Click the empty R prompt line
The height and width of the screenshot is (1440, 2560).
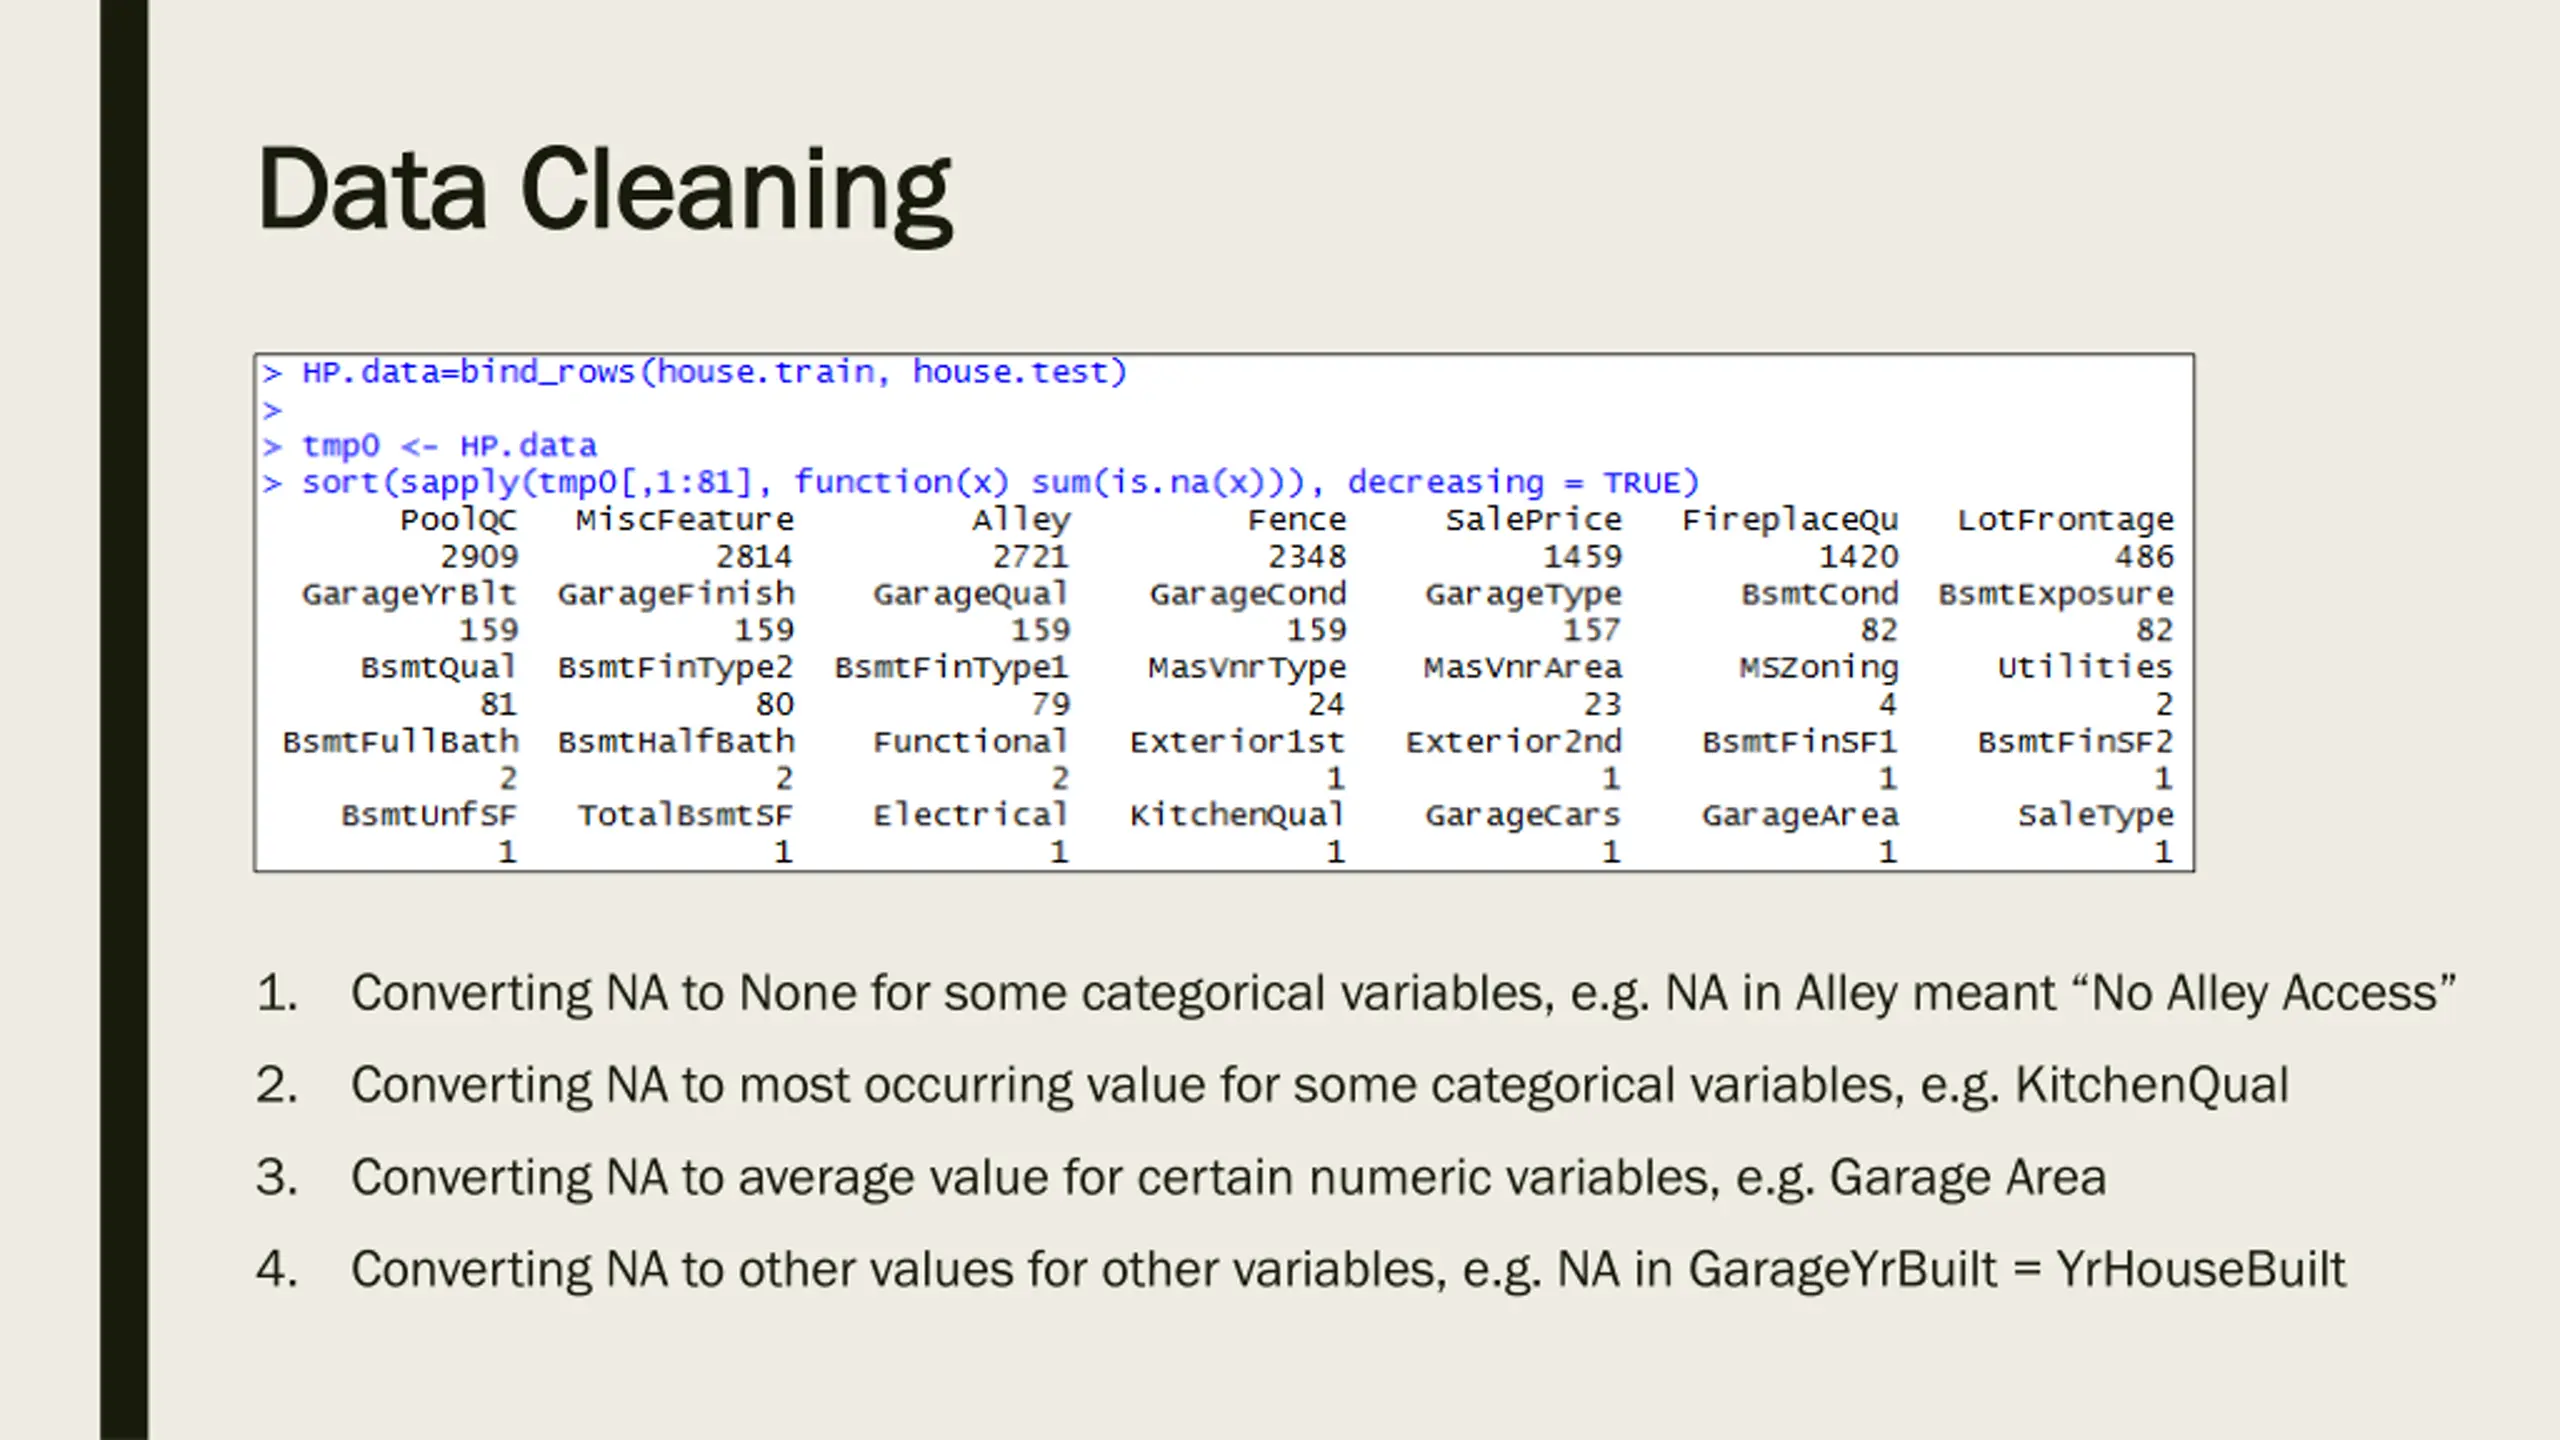pyautogui.click(x=273, y=410)
